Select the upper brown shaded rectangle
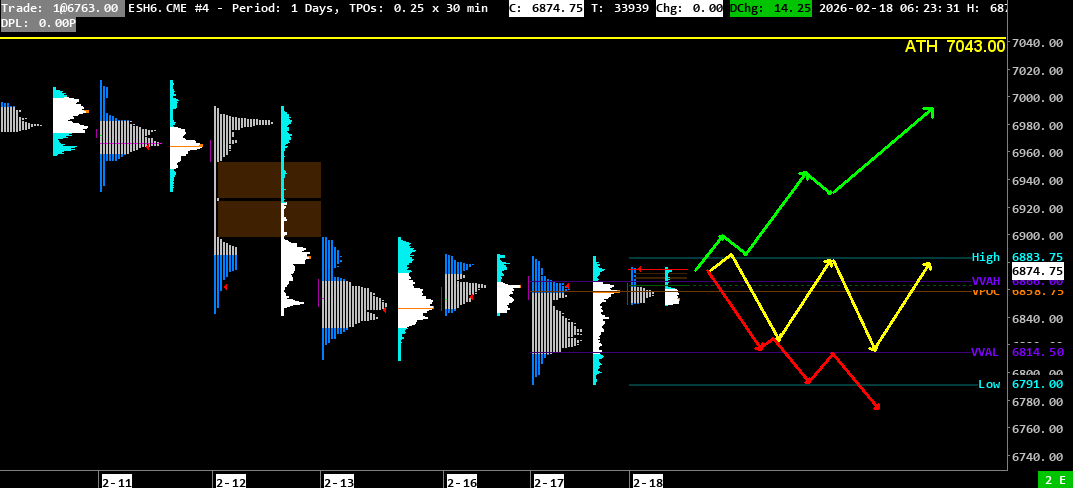 (269, 180)
